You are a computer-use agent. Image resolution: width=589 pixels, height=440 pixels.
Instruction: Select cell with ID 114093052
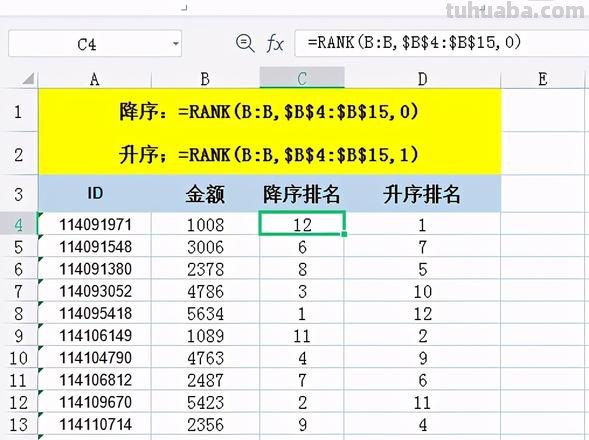(x=95, y=291)
